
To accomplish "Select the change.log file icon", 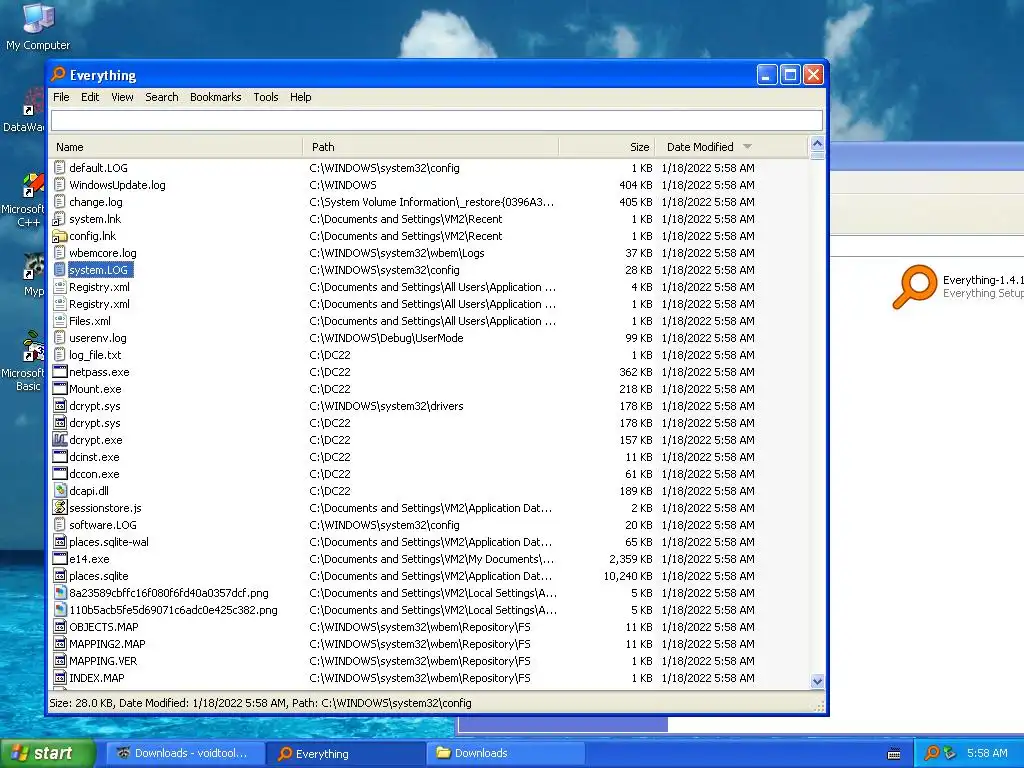I will 59,202.
